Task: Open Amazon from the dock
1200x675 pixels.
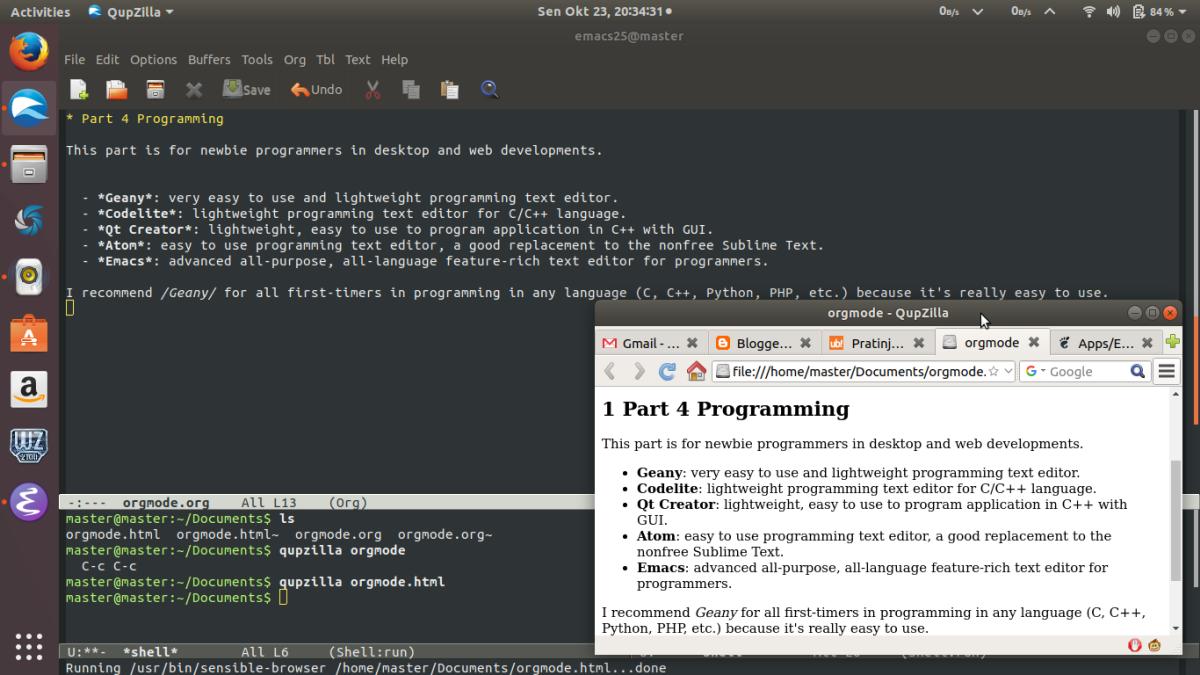Action: pos(29,389)
